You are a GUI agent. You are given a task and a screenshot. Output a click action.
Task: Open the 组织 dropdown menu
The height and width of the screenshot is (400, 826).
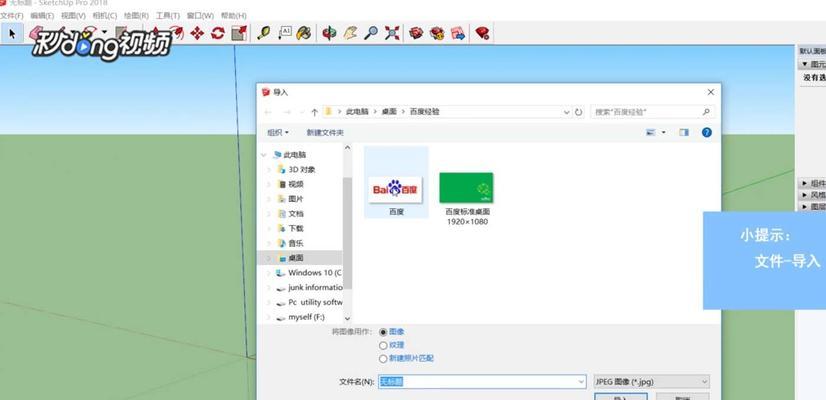[x=278, y=132]
